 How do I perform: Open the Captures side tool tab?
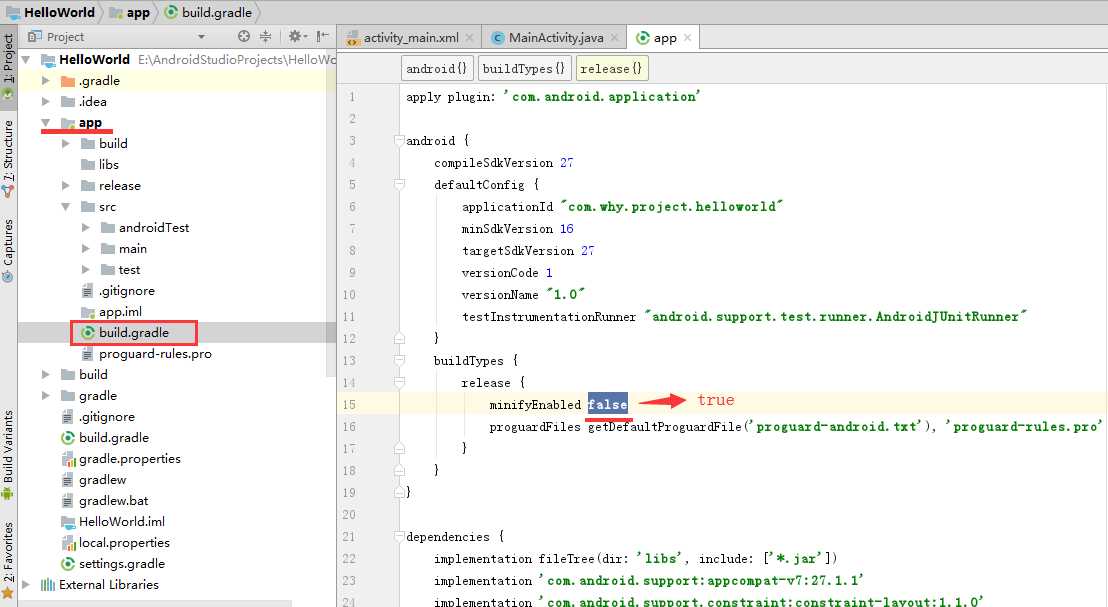8,250
